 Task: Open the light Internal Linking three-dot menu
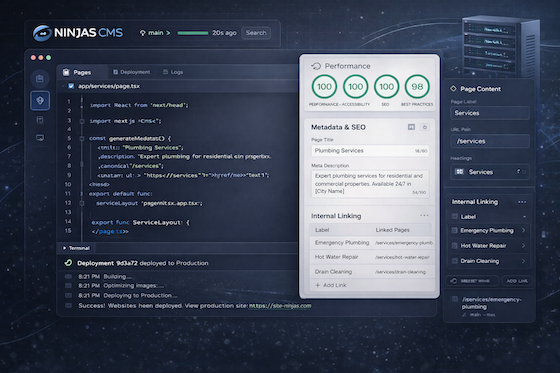[424, 215]
